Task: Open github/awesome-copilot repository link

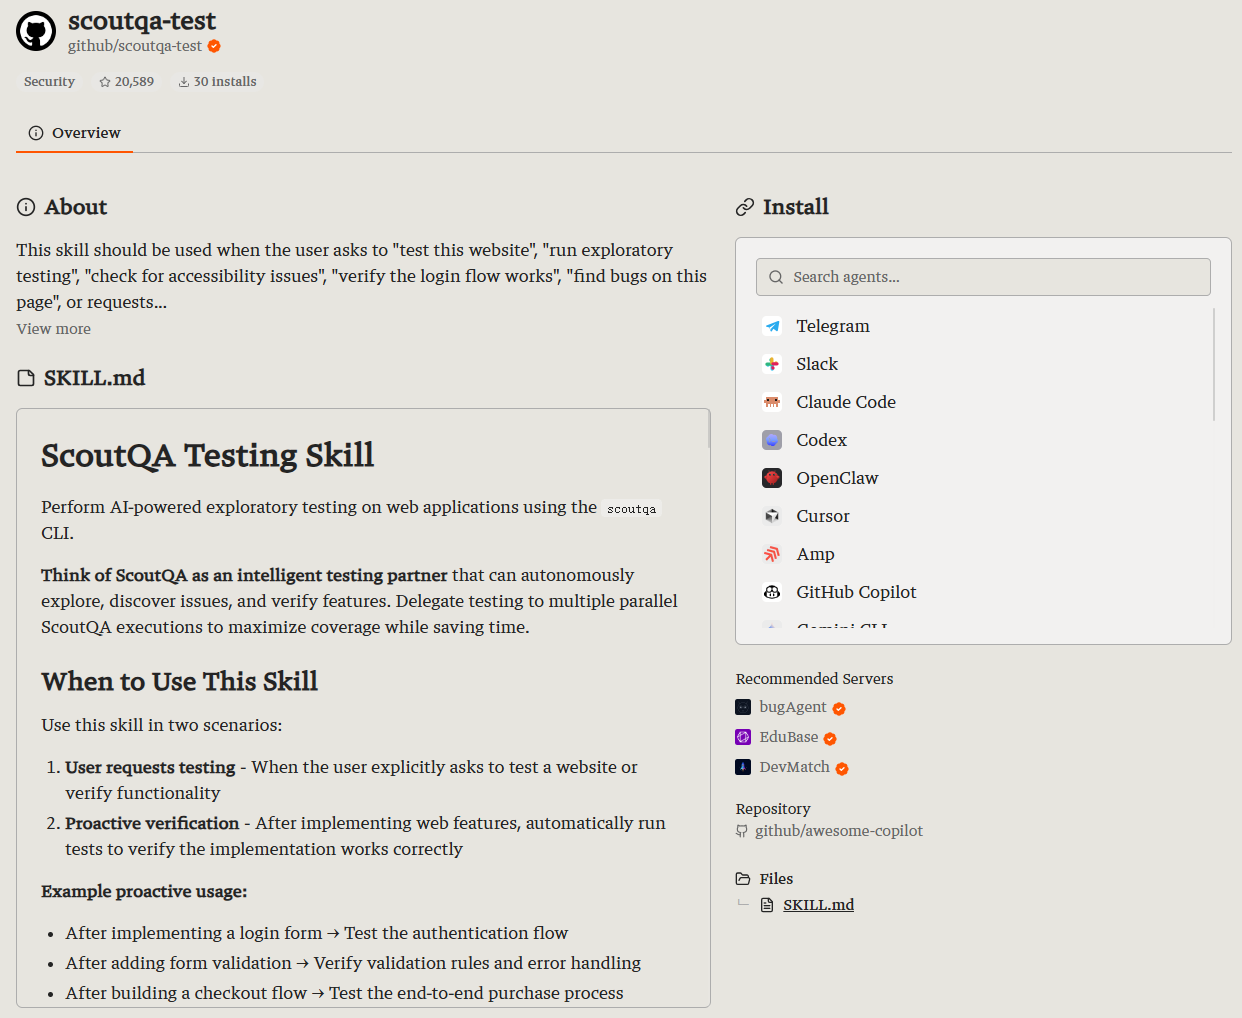Action: [839, 831]
